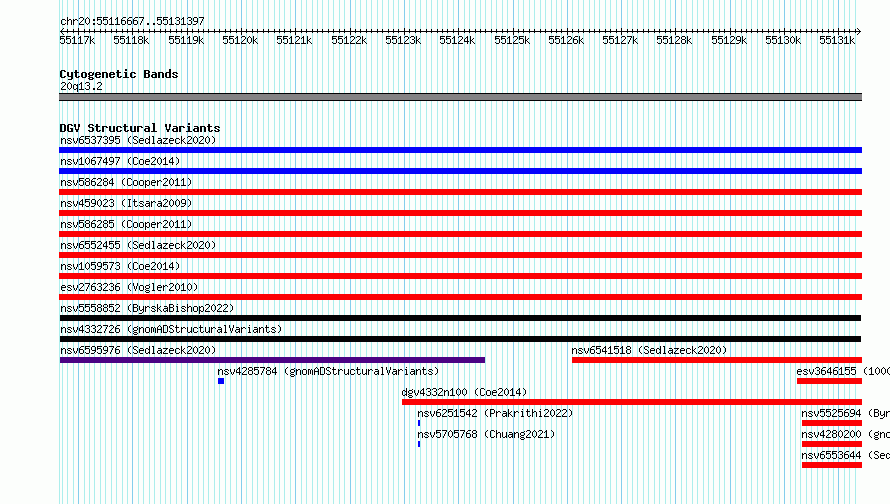The width and height of the screenshot is (890, 504).
Task: Click the small blue square under nsv4285784
Action: [x=221, y=381]
